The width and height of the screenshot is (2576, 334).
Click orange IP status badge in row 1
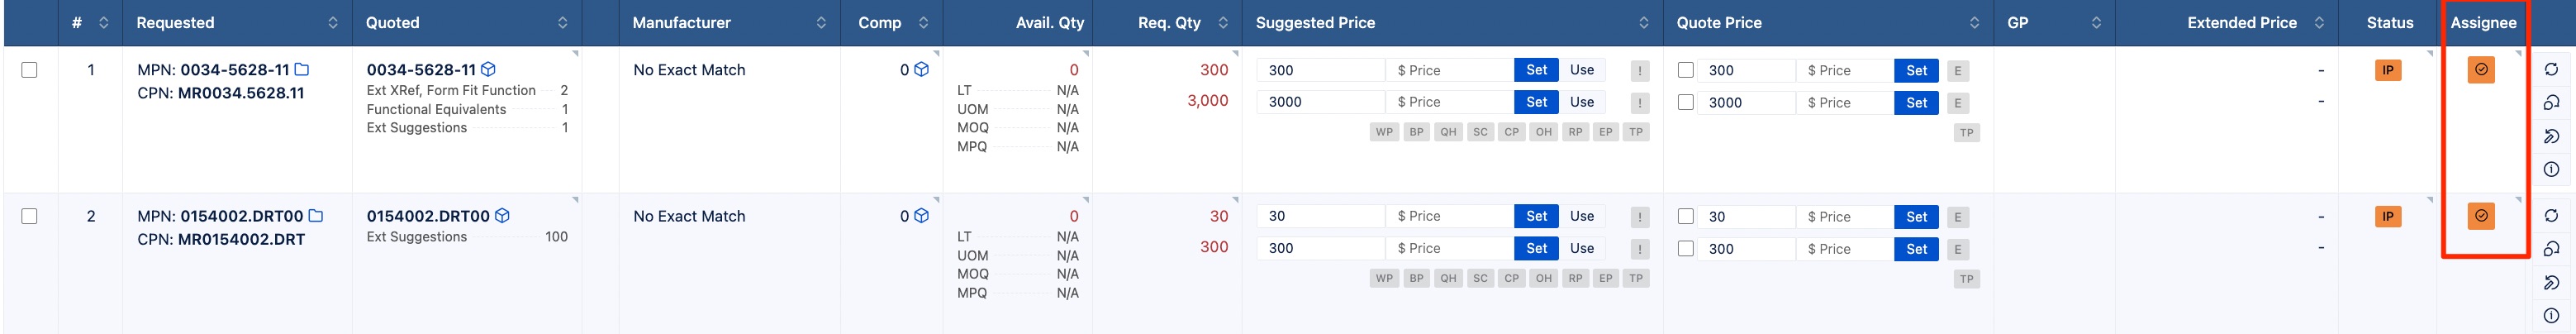click(2388, 70)
